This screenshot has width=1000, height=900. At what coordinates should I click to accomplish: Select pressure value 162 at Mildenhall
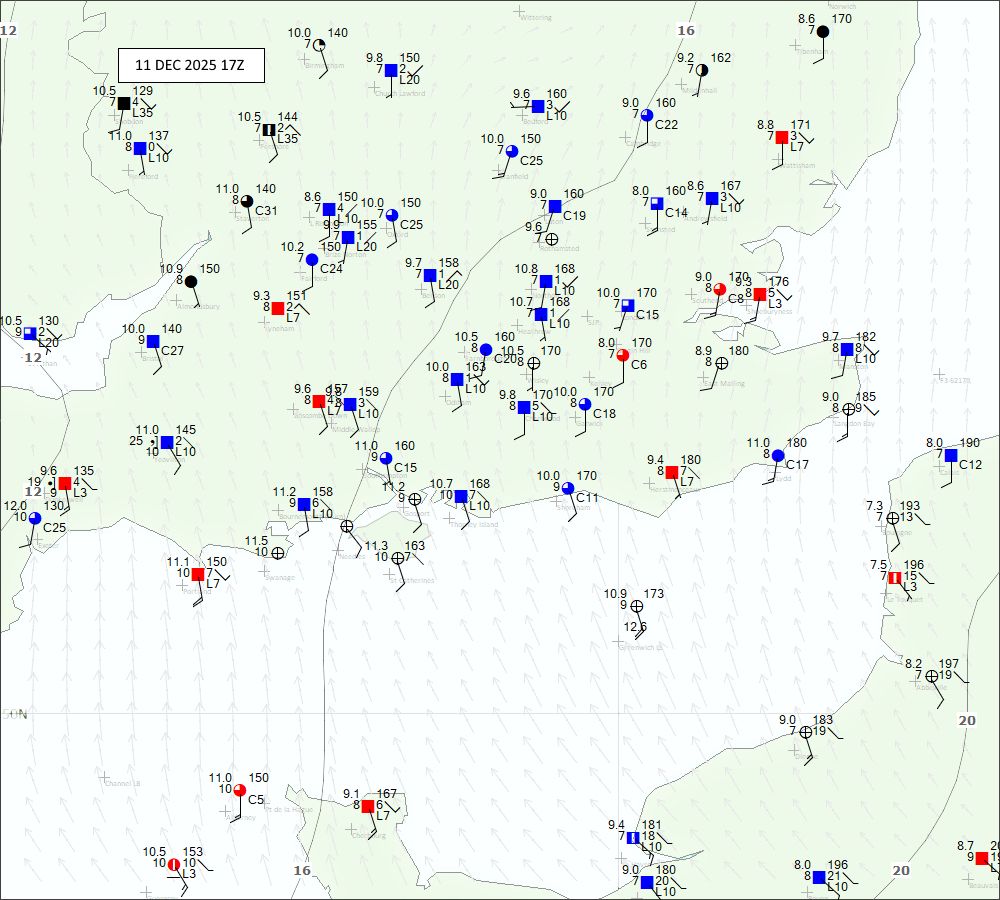point(721,57)
